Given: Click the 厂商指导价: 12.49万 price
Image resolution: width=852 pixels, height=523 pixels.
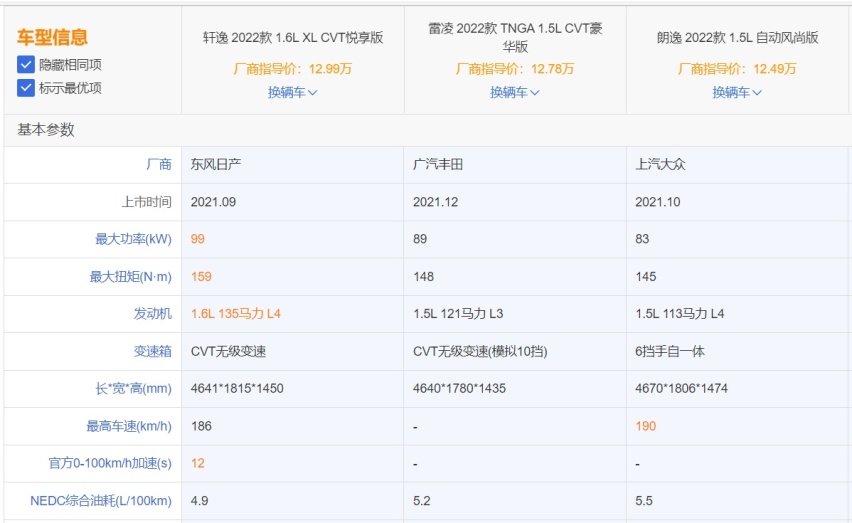Looking at the screenshot, I should [x=737, y=69].
